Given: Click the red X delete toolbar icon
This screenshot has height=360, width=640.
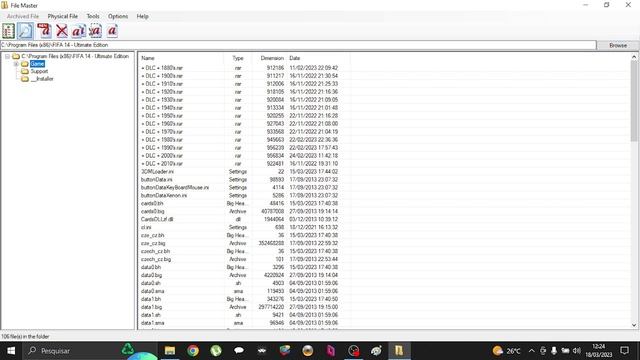Looking at the screenshot, I should point(62,31).
